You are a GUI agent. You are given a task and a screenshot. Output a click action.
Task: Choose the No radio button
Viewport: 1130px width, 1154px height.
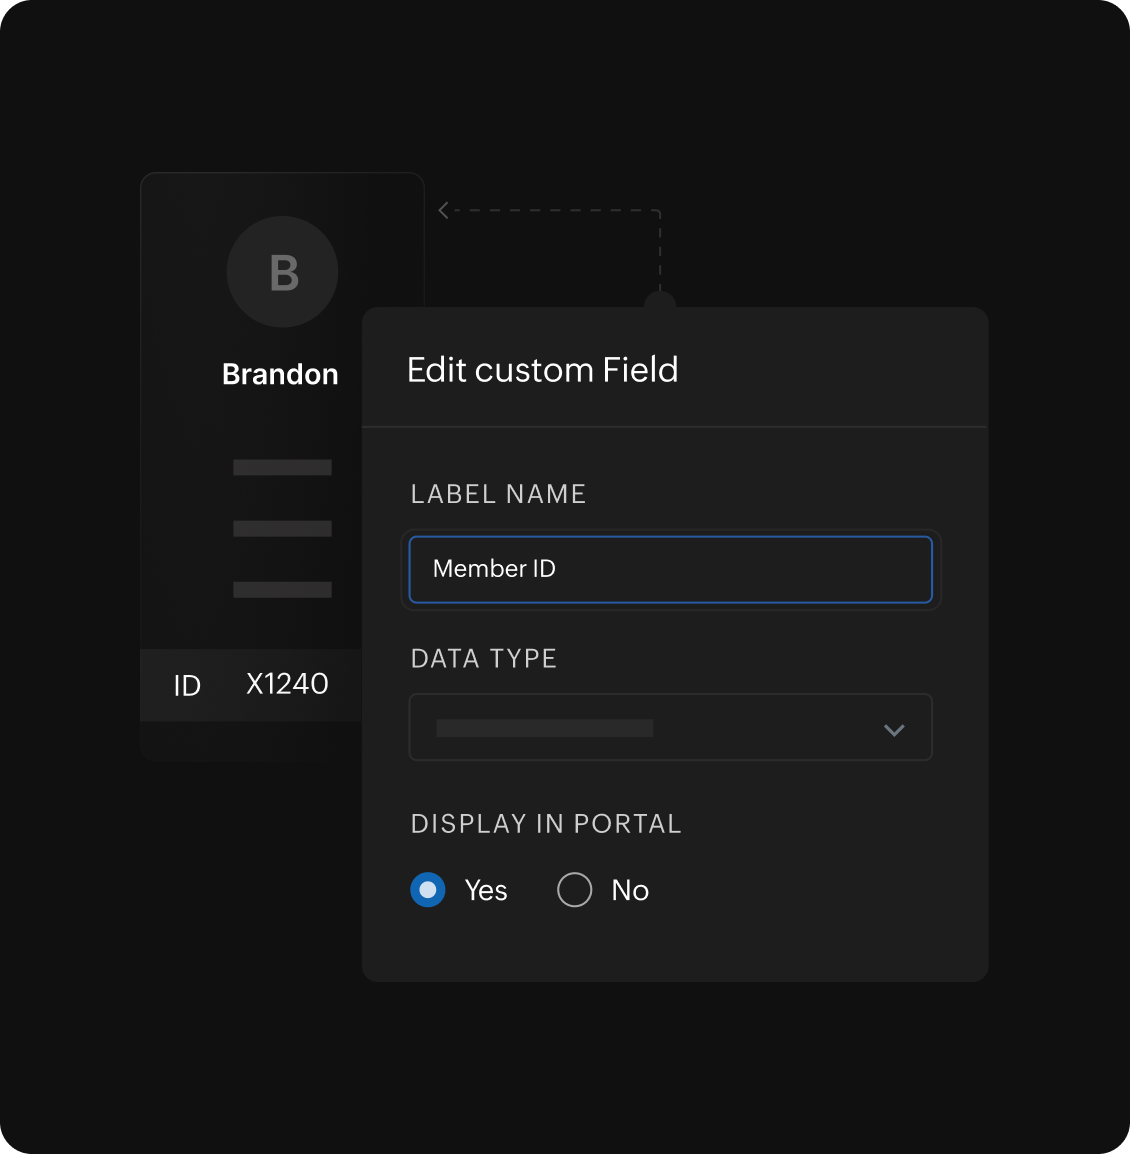(x=574, y=890)
